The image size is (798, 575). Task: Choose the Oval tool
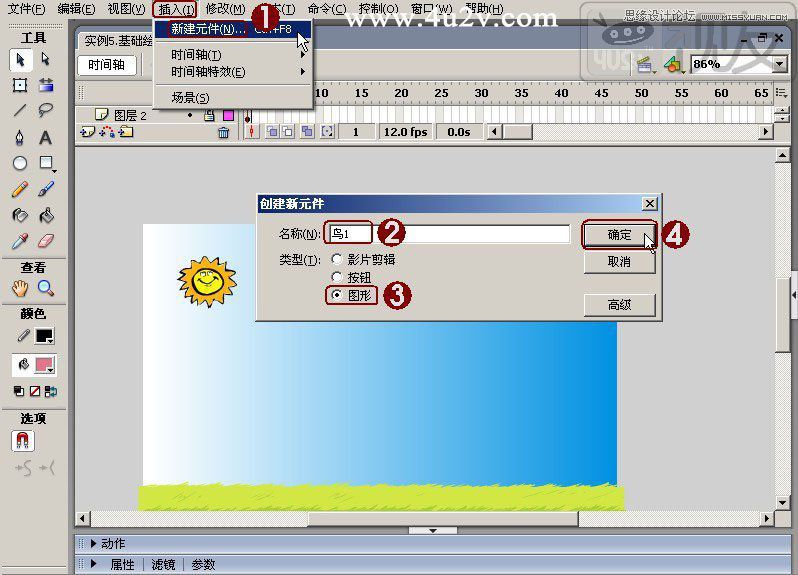tap(19, 163)
